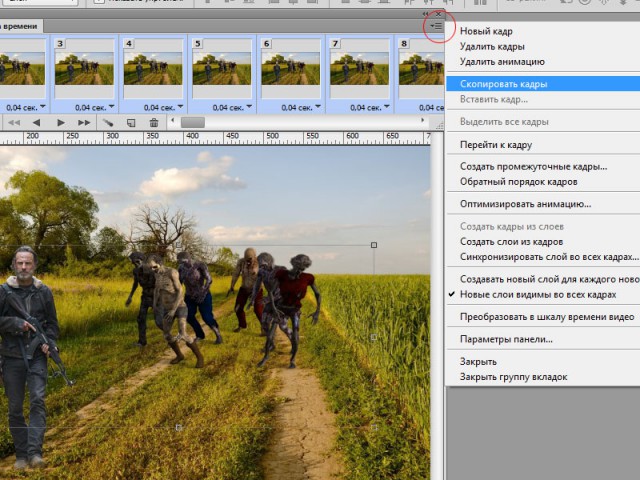Open frame 6 delay time dropdown

click(318, 107)
